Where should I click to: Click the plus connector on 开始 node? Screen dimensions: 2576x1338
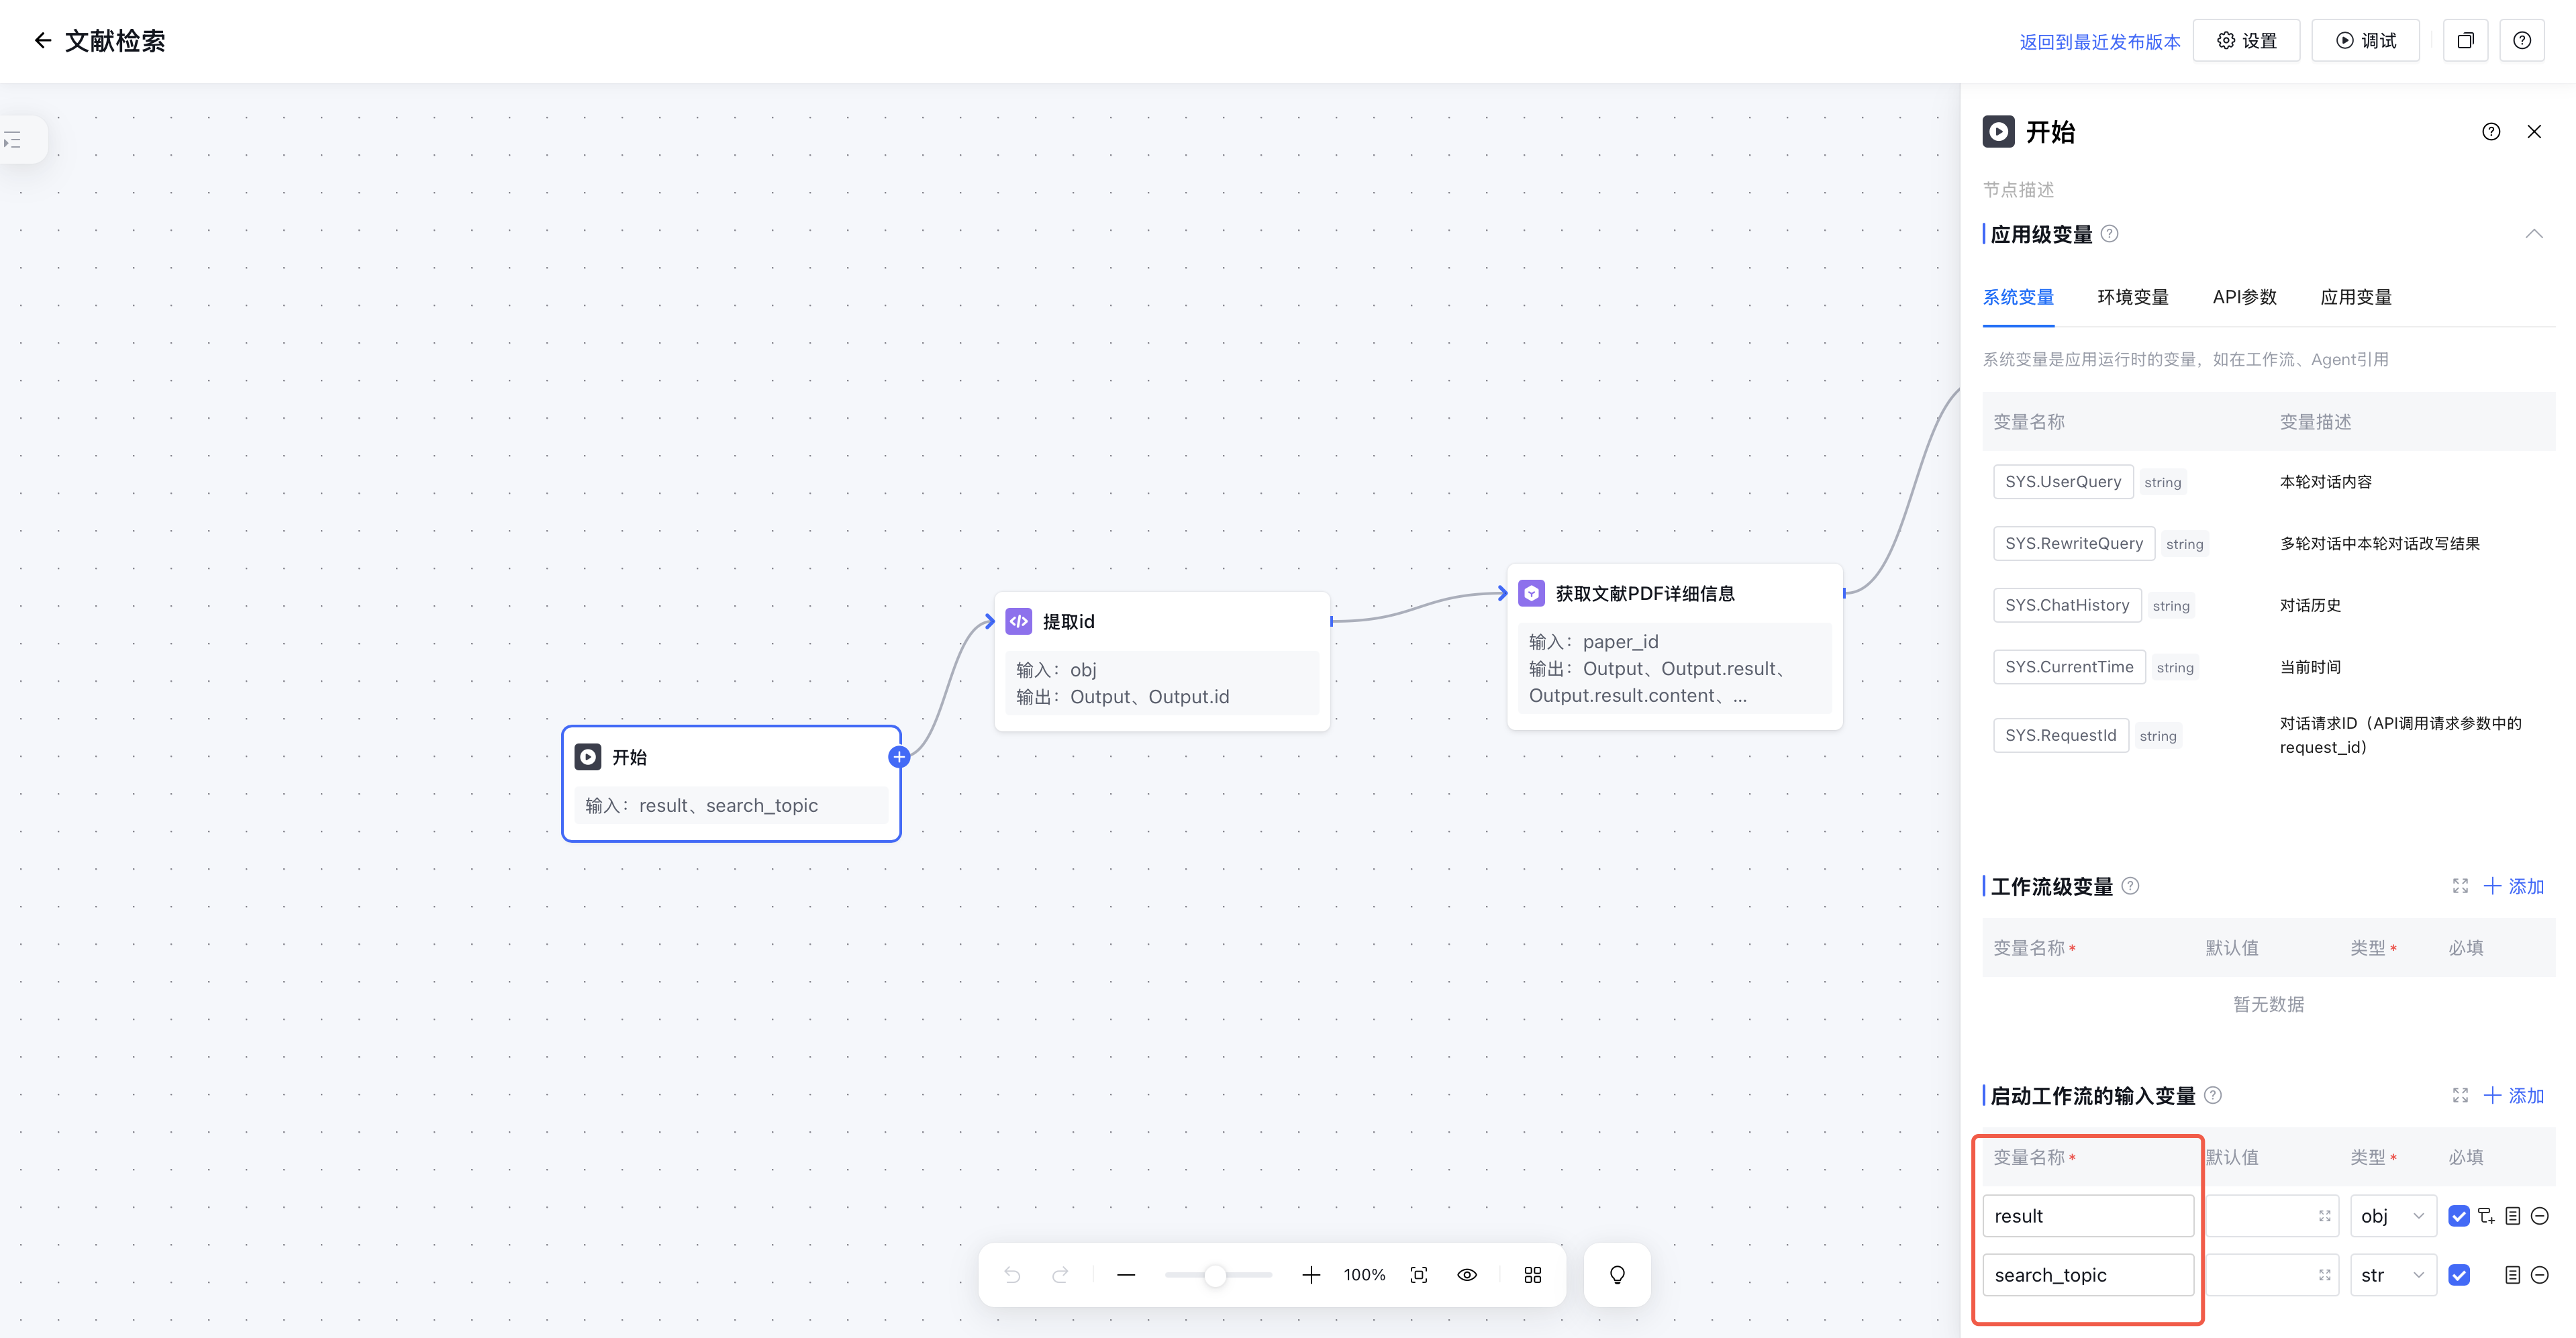pos(899,757)
